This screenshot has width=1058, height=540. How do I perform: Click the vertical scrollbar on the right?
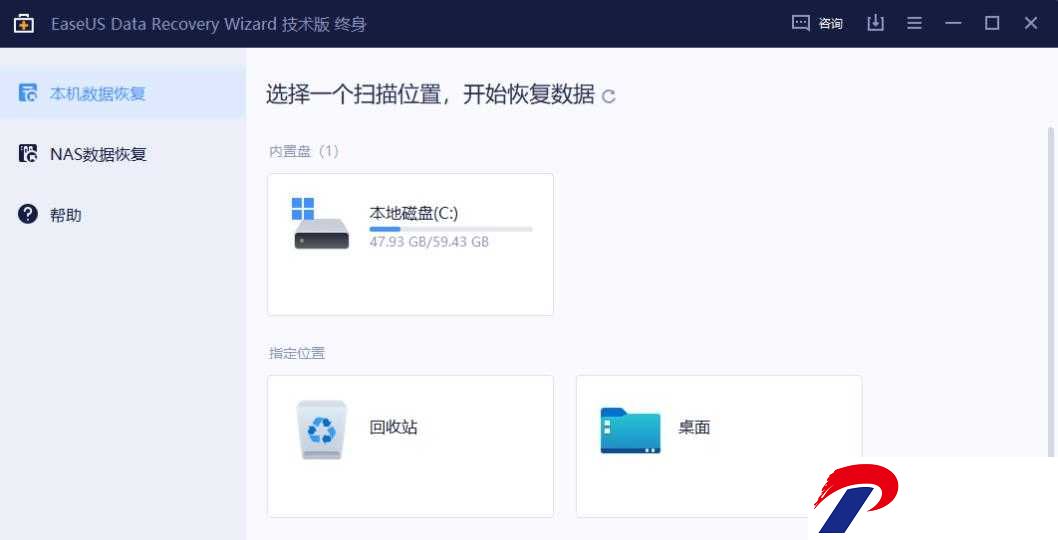1051,290
